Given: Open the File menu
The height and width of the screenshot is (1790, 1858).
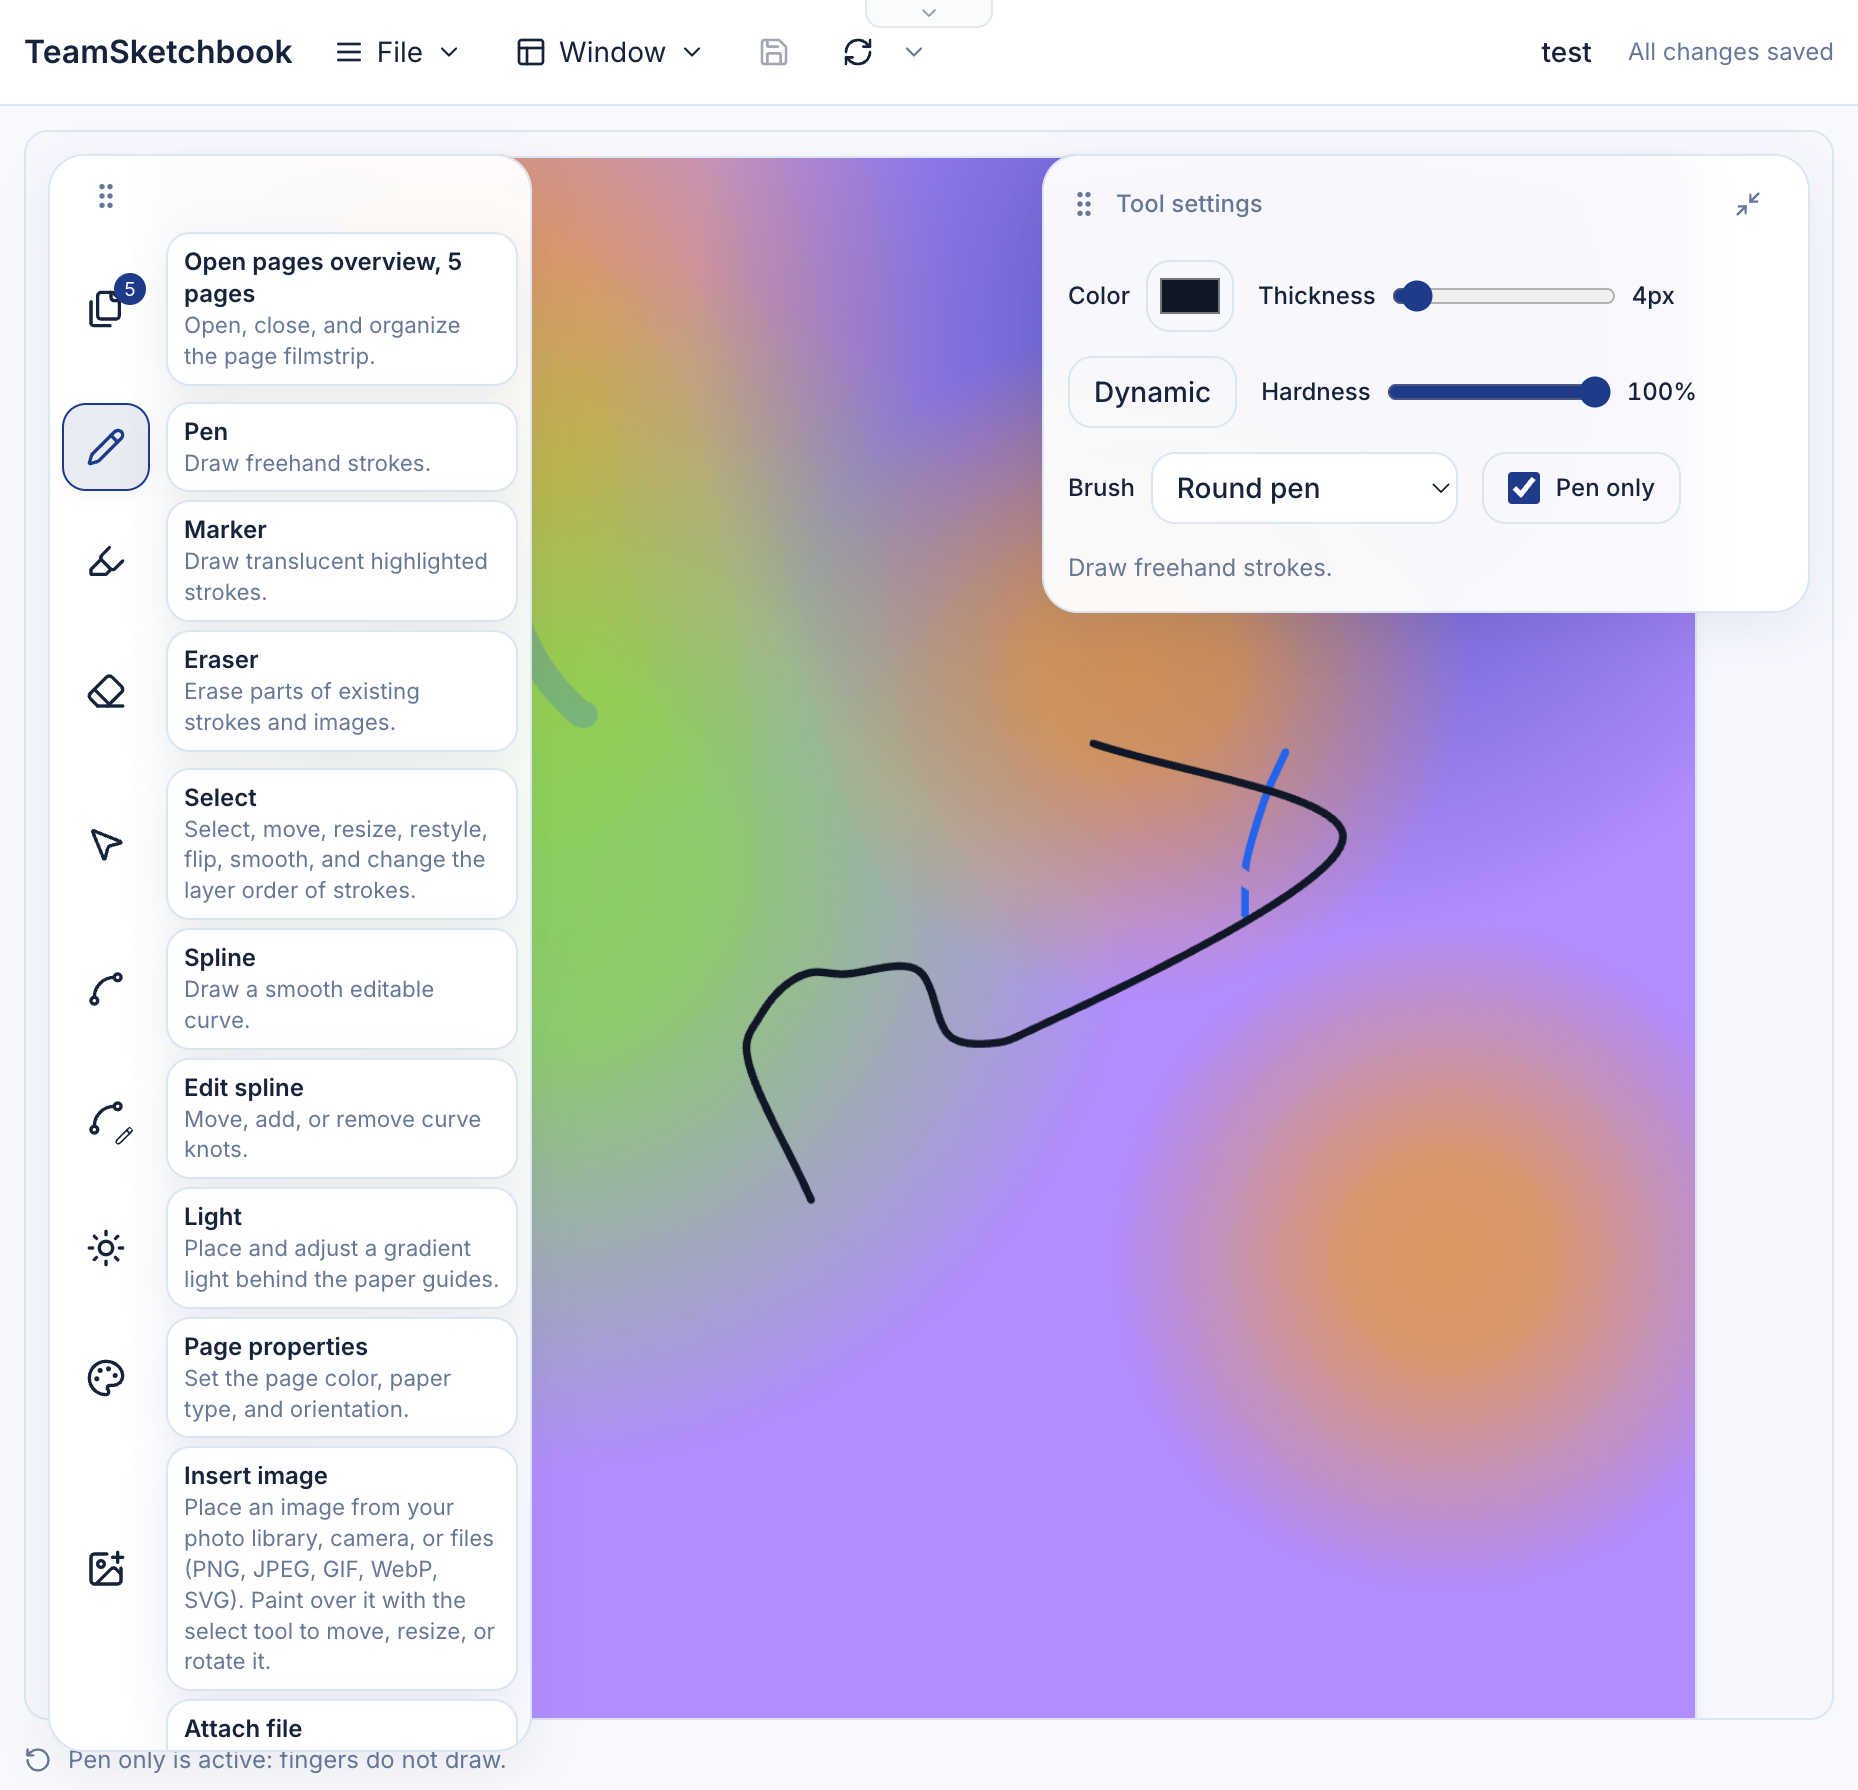Looking at the screenshot, I should click(x=398, y=52).
